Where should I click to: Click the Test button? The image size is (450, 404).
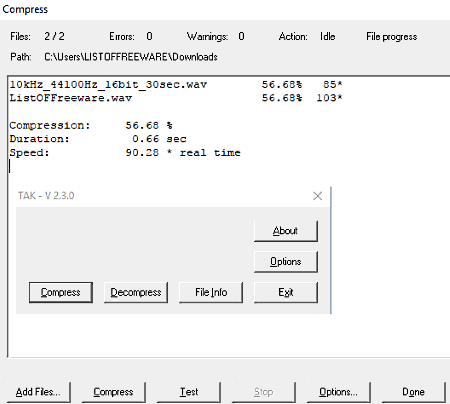click(189, 392)
